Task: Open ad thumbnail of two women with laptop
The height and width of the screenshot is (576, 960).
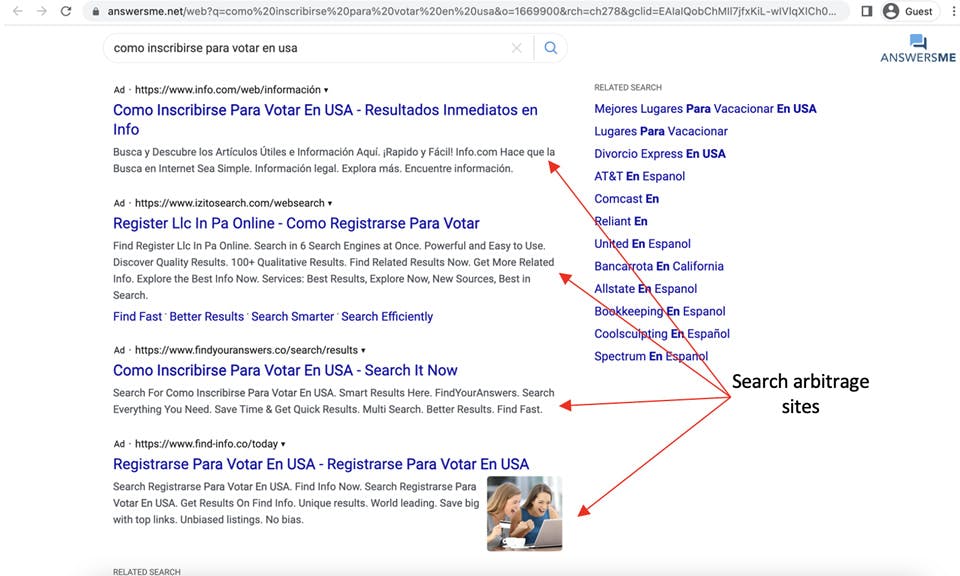Action: point(524,514)
